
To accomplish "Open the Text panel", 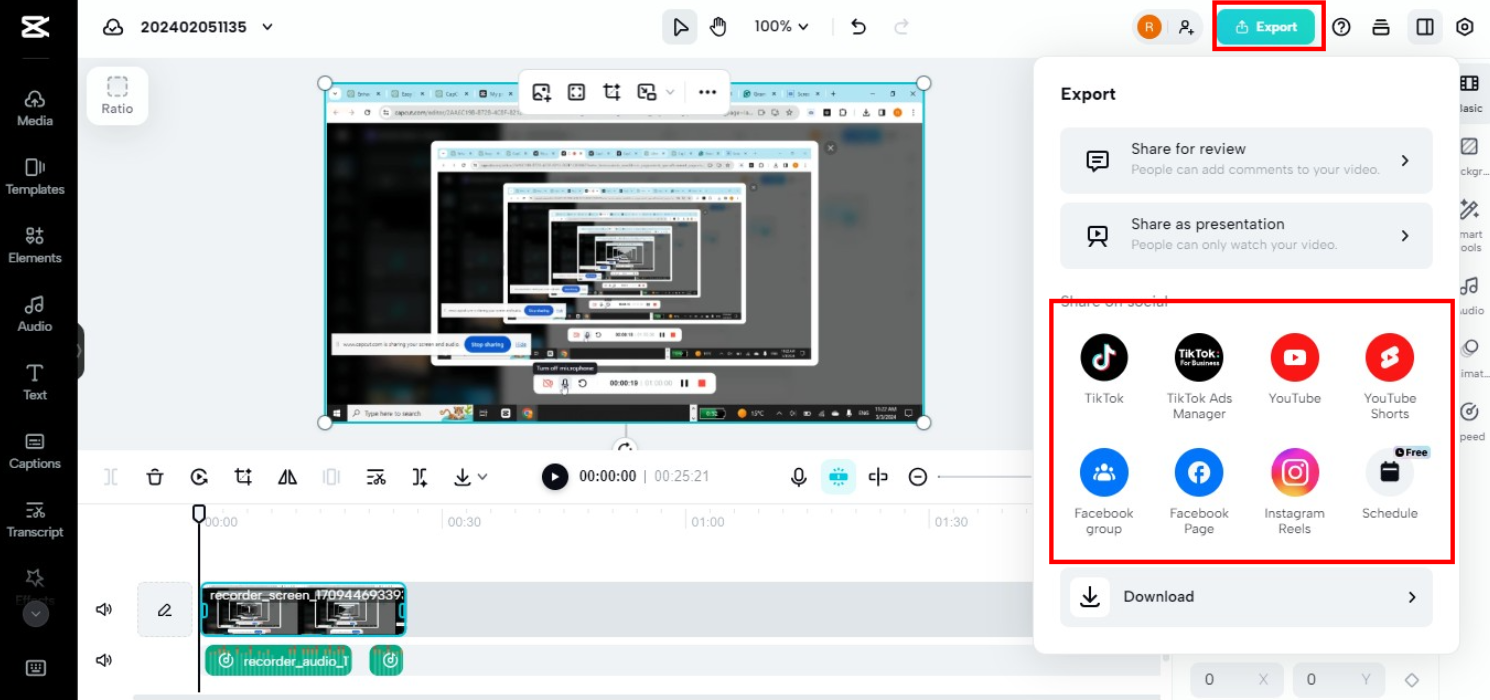I will point(35,382).
